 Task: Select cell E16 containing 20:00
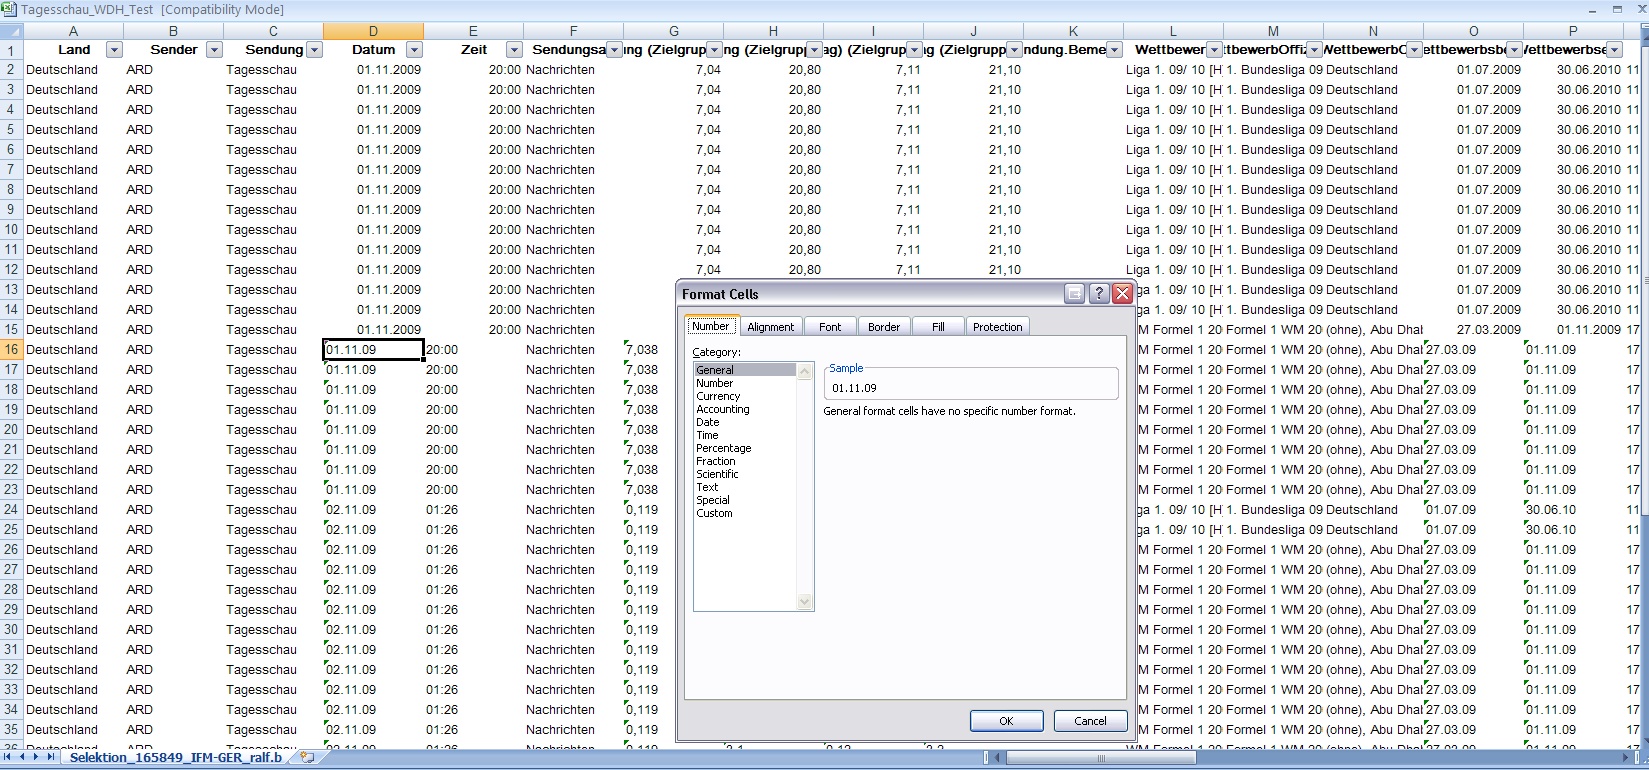[x=473, y=349]
